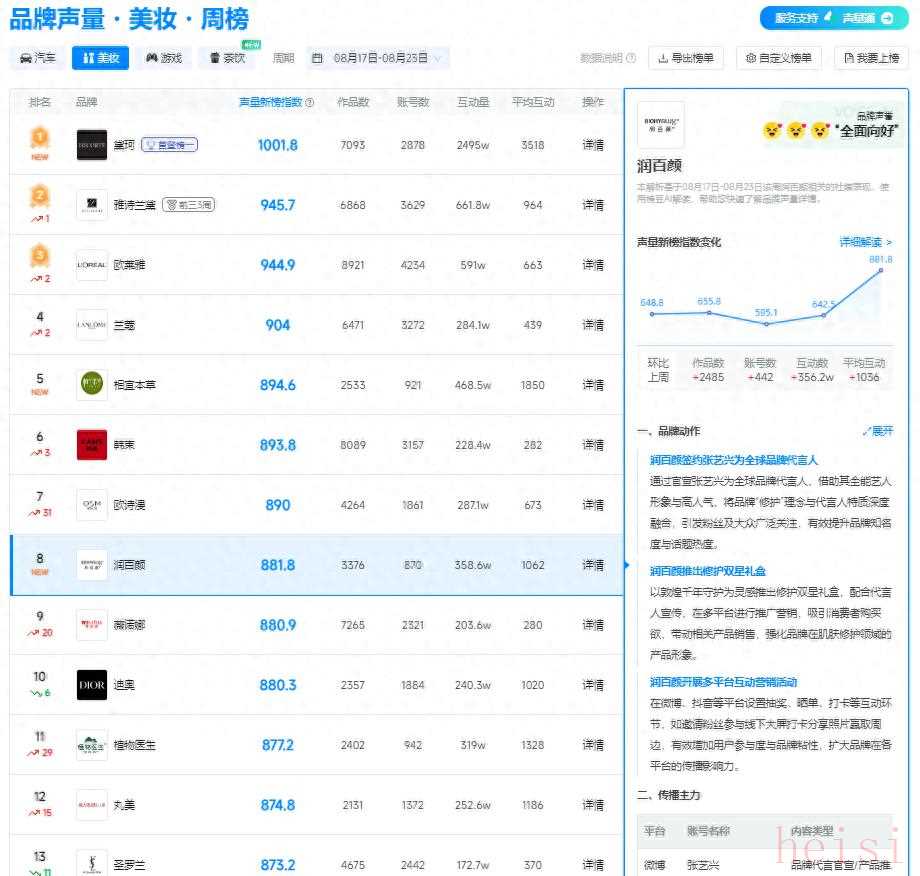The height and width of the screenshot is (876, 920).
Task: Click the 881.8 data point on the trend chart
Action: (881, 271)
